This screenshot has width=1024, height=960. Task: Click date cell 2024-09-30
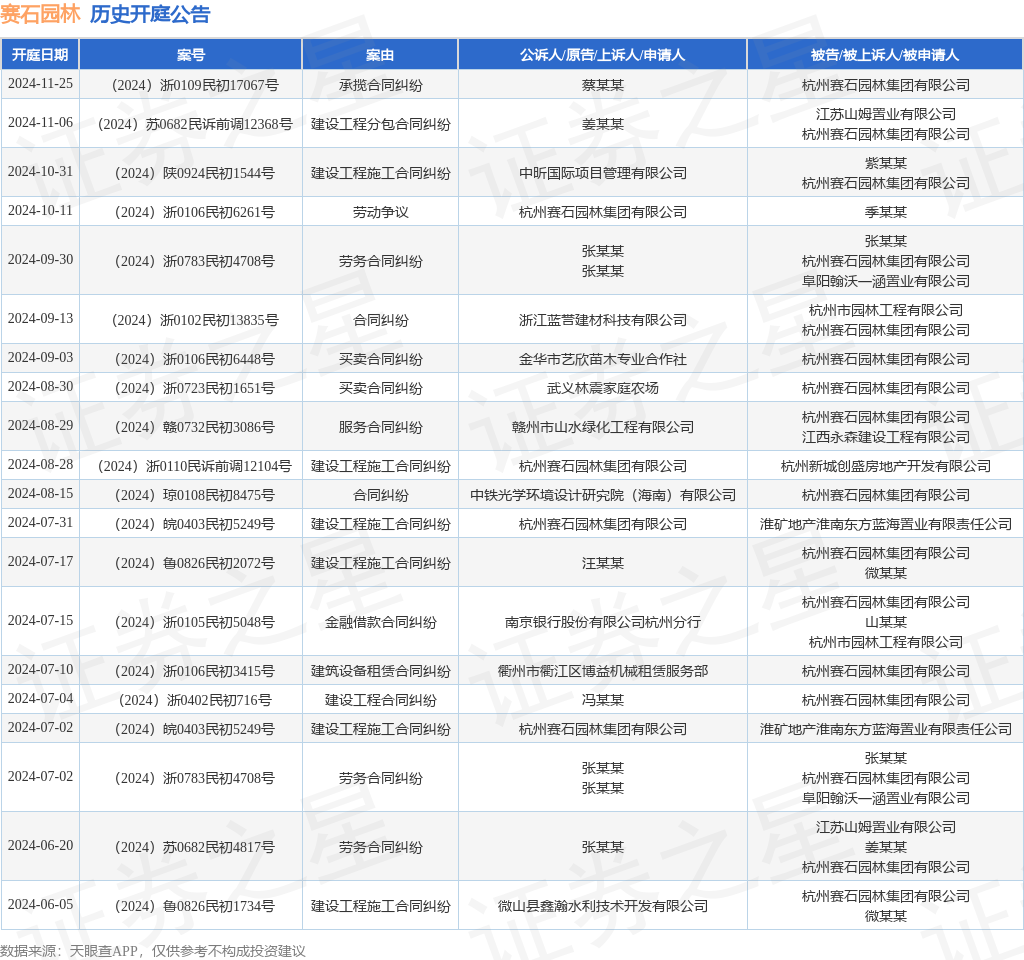(x=40, y=259)
